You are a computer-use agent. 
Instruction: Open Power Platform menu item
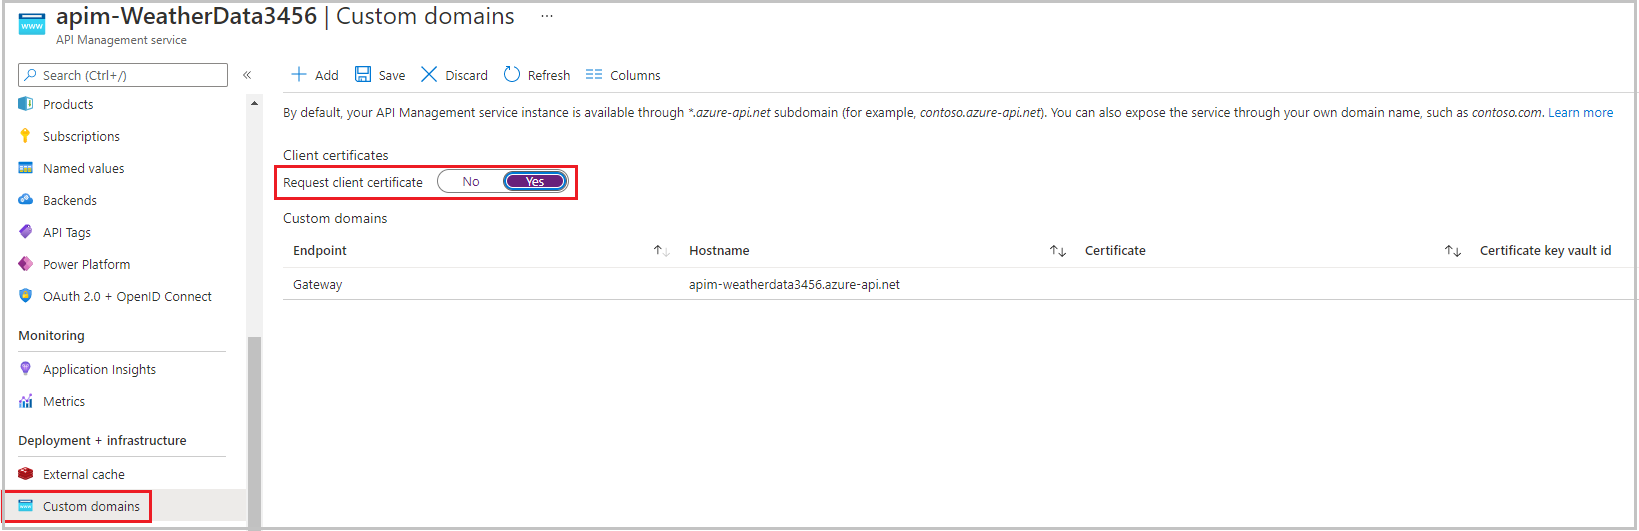87,264
